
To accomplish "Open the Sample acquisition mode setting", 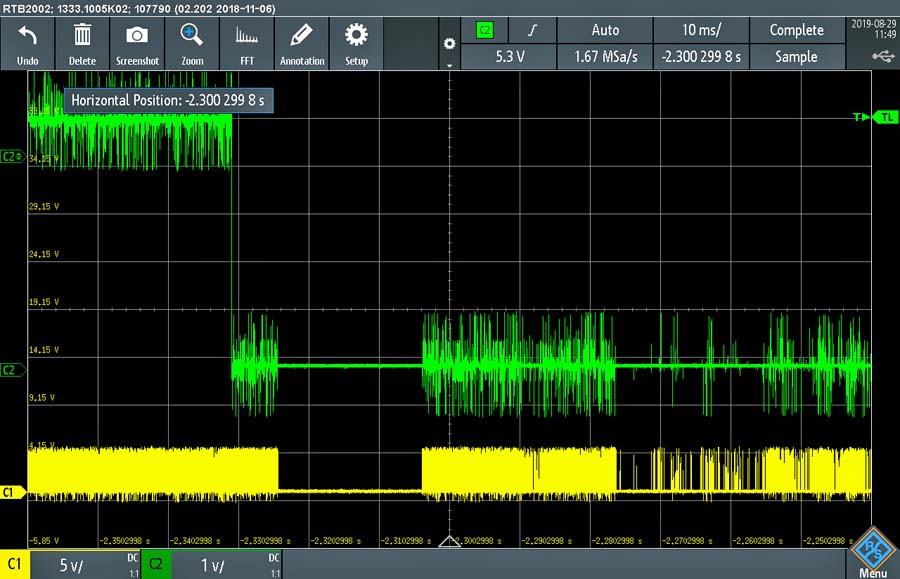I will 796,57.
